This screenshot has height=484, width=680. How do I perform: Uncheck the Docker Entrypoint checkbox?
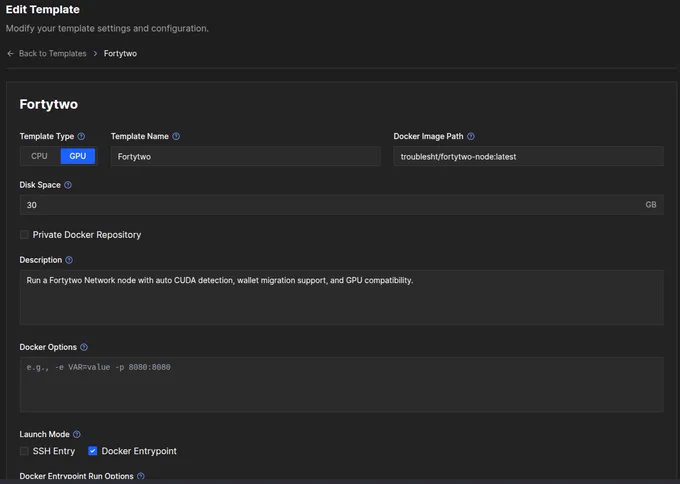tap(92, 451)
